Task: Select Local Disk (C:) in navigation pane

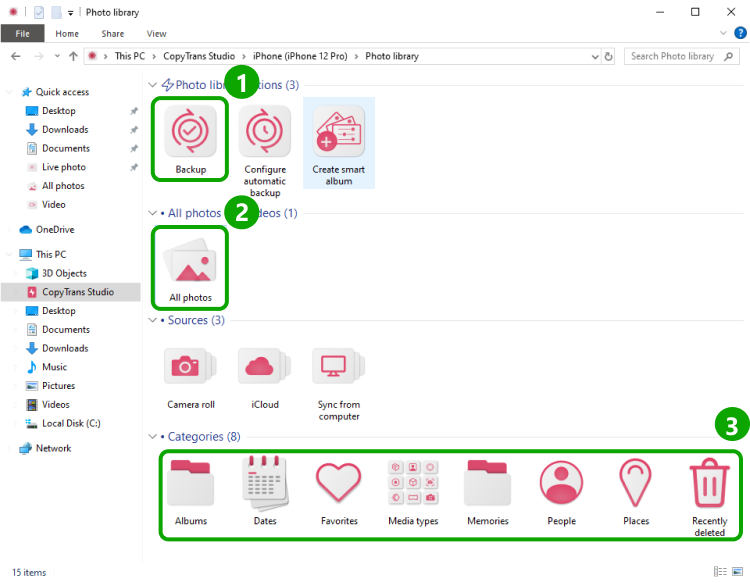Action: (x=71, y=423)
